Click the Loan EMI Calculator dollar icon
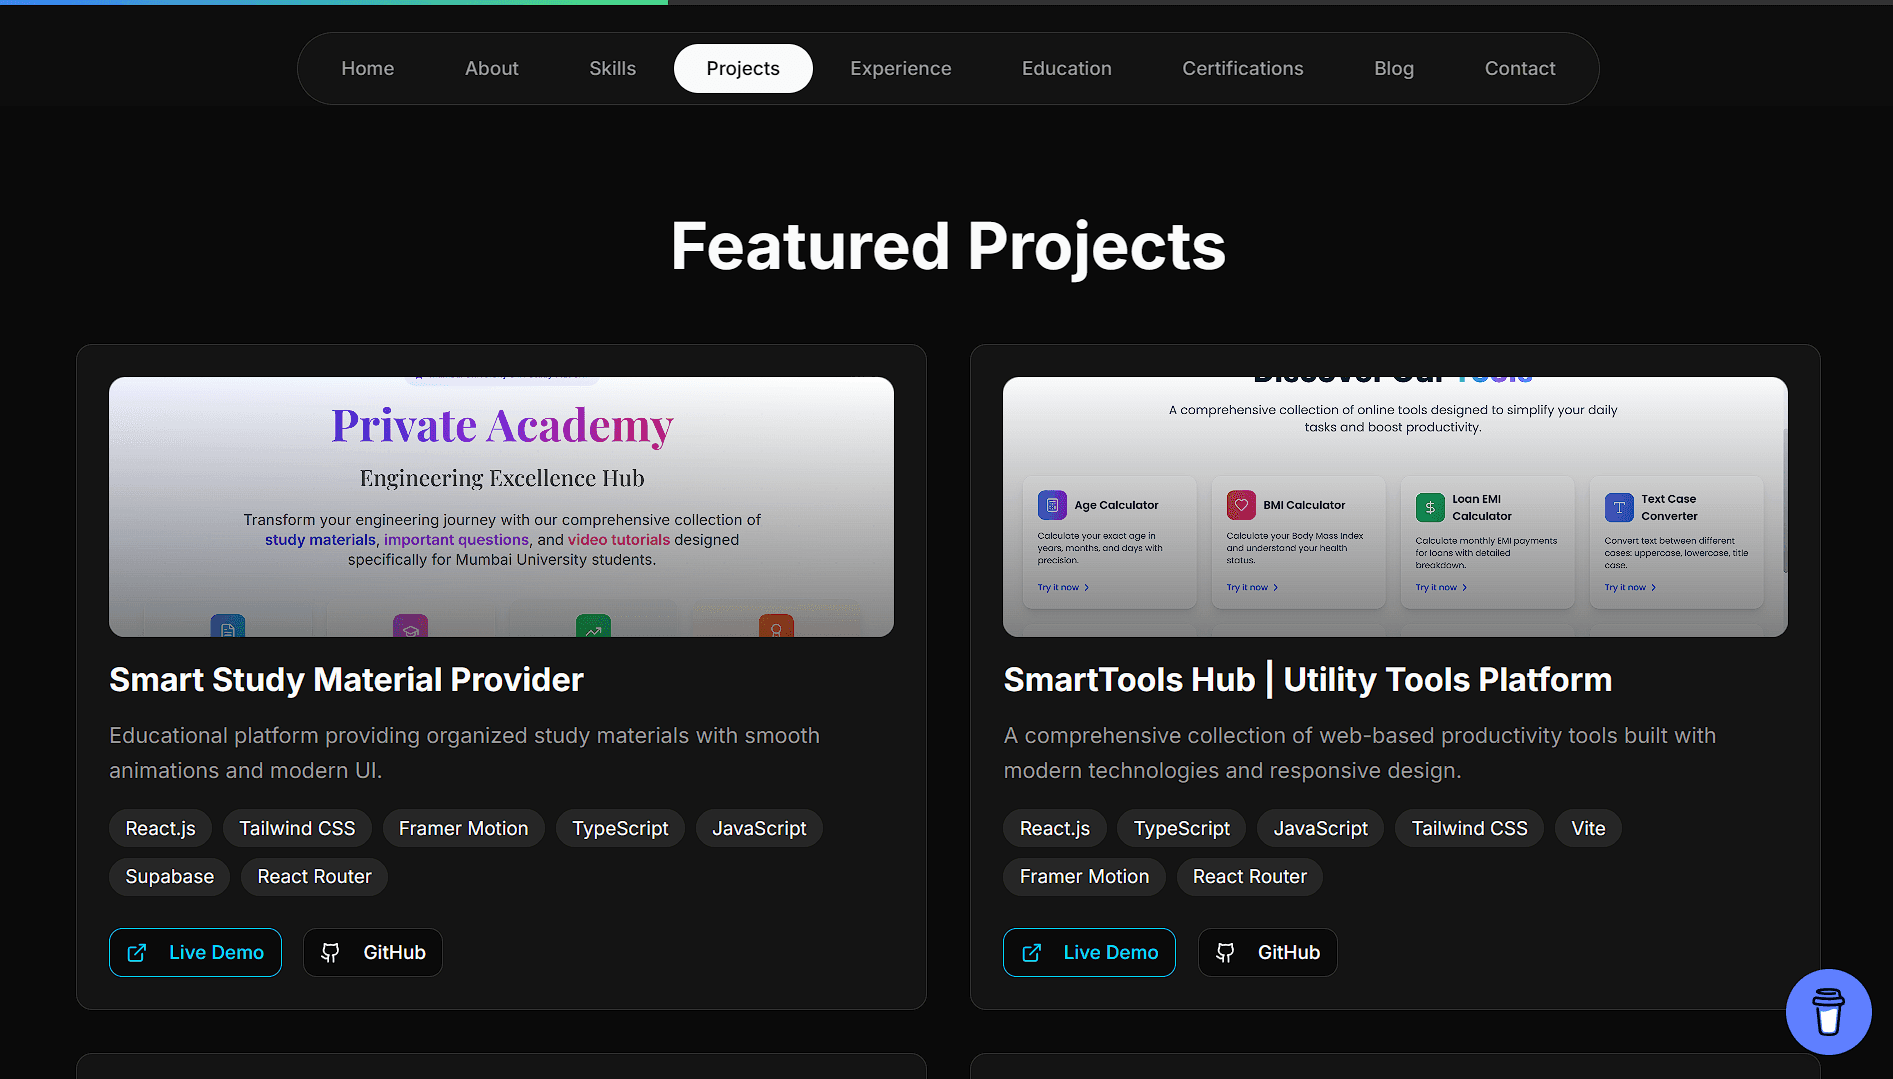 click(1430, 507)
